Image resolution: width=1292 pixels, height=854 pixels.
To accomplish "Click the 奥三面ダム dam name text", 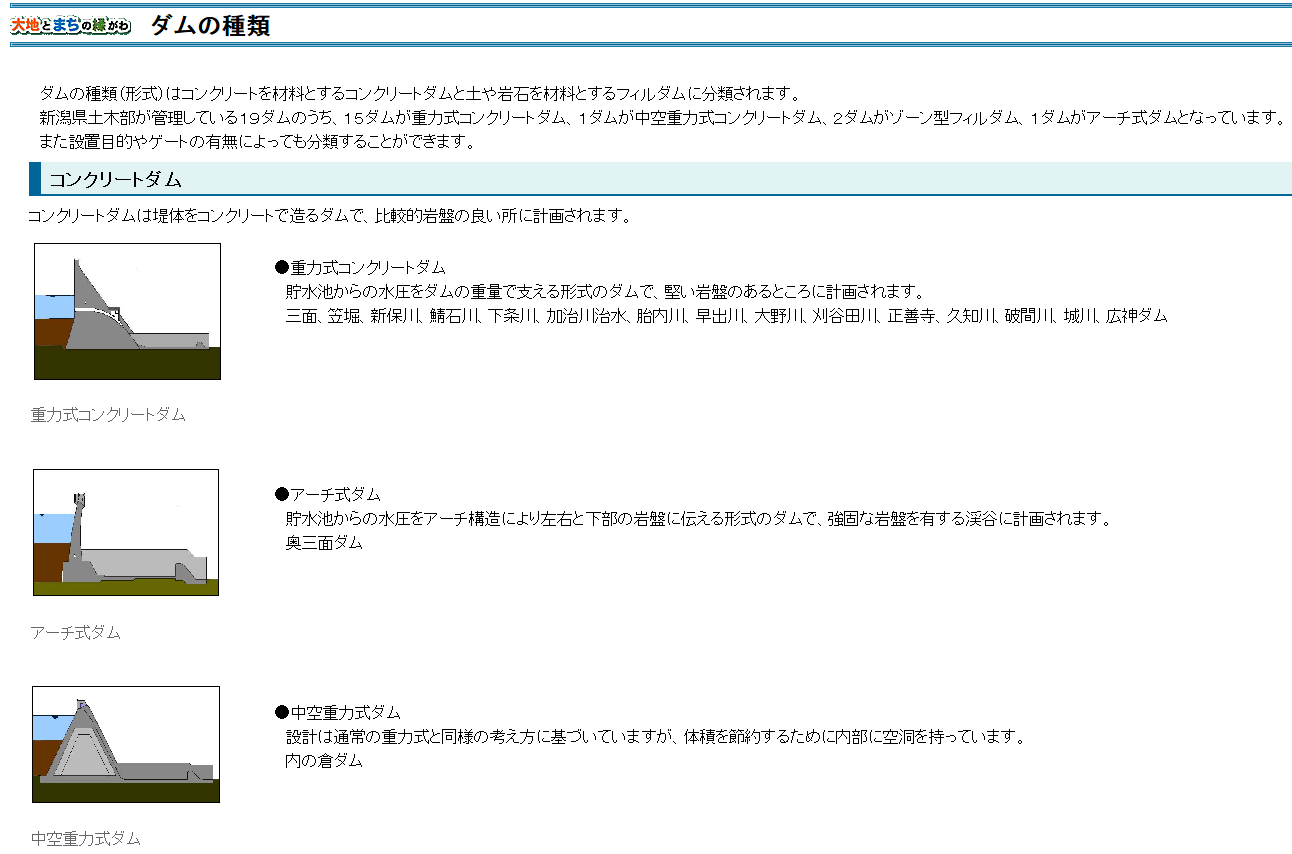I will [x=324, y=543].
